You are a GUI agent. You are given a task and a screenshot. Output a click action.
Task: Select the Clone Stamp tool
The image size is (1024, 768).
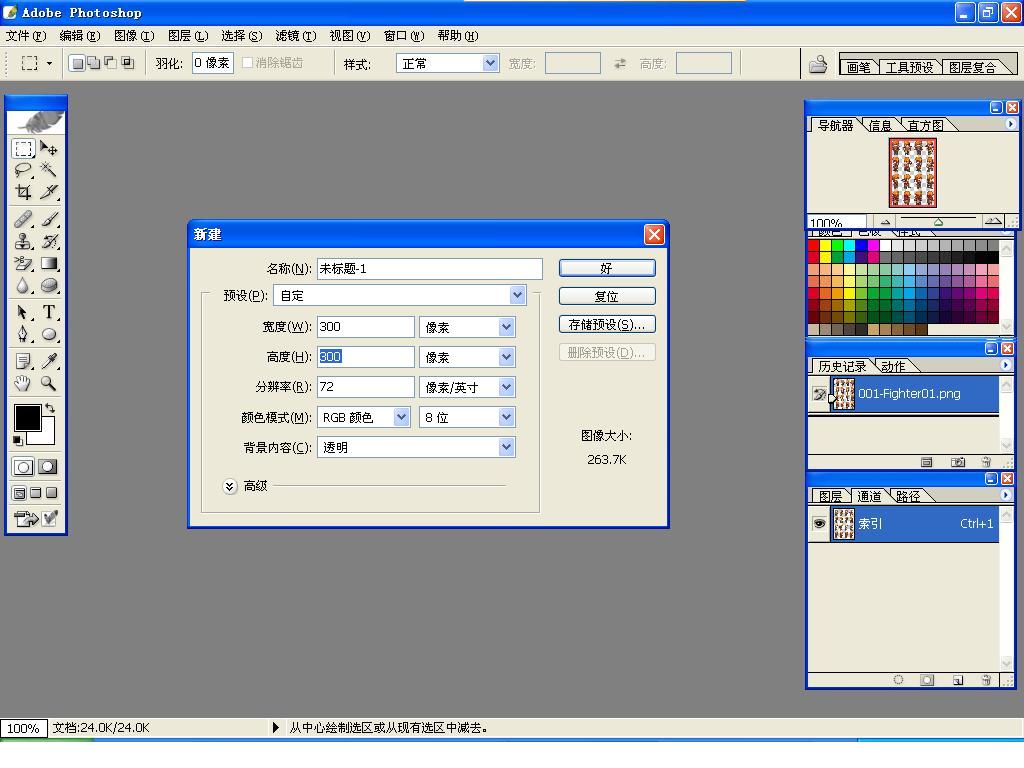24,242
